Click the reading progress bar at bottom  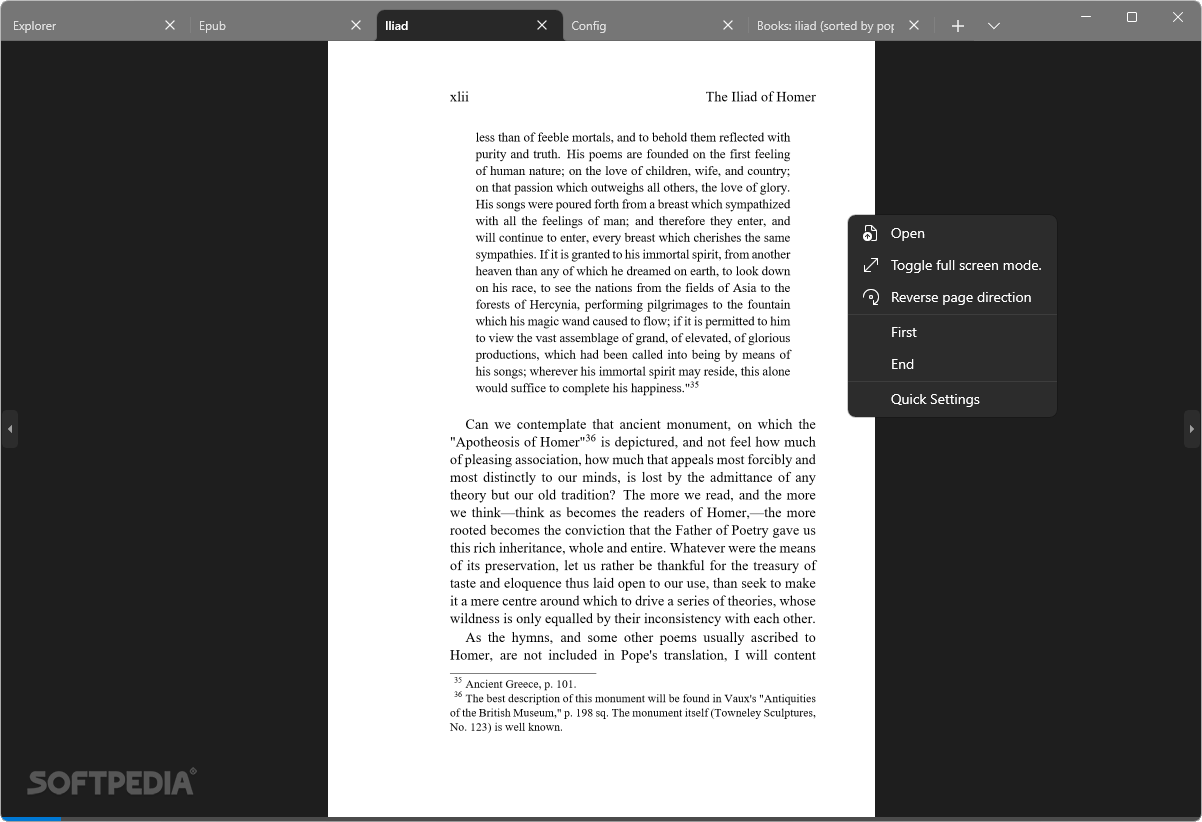[601, 819]
